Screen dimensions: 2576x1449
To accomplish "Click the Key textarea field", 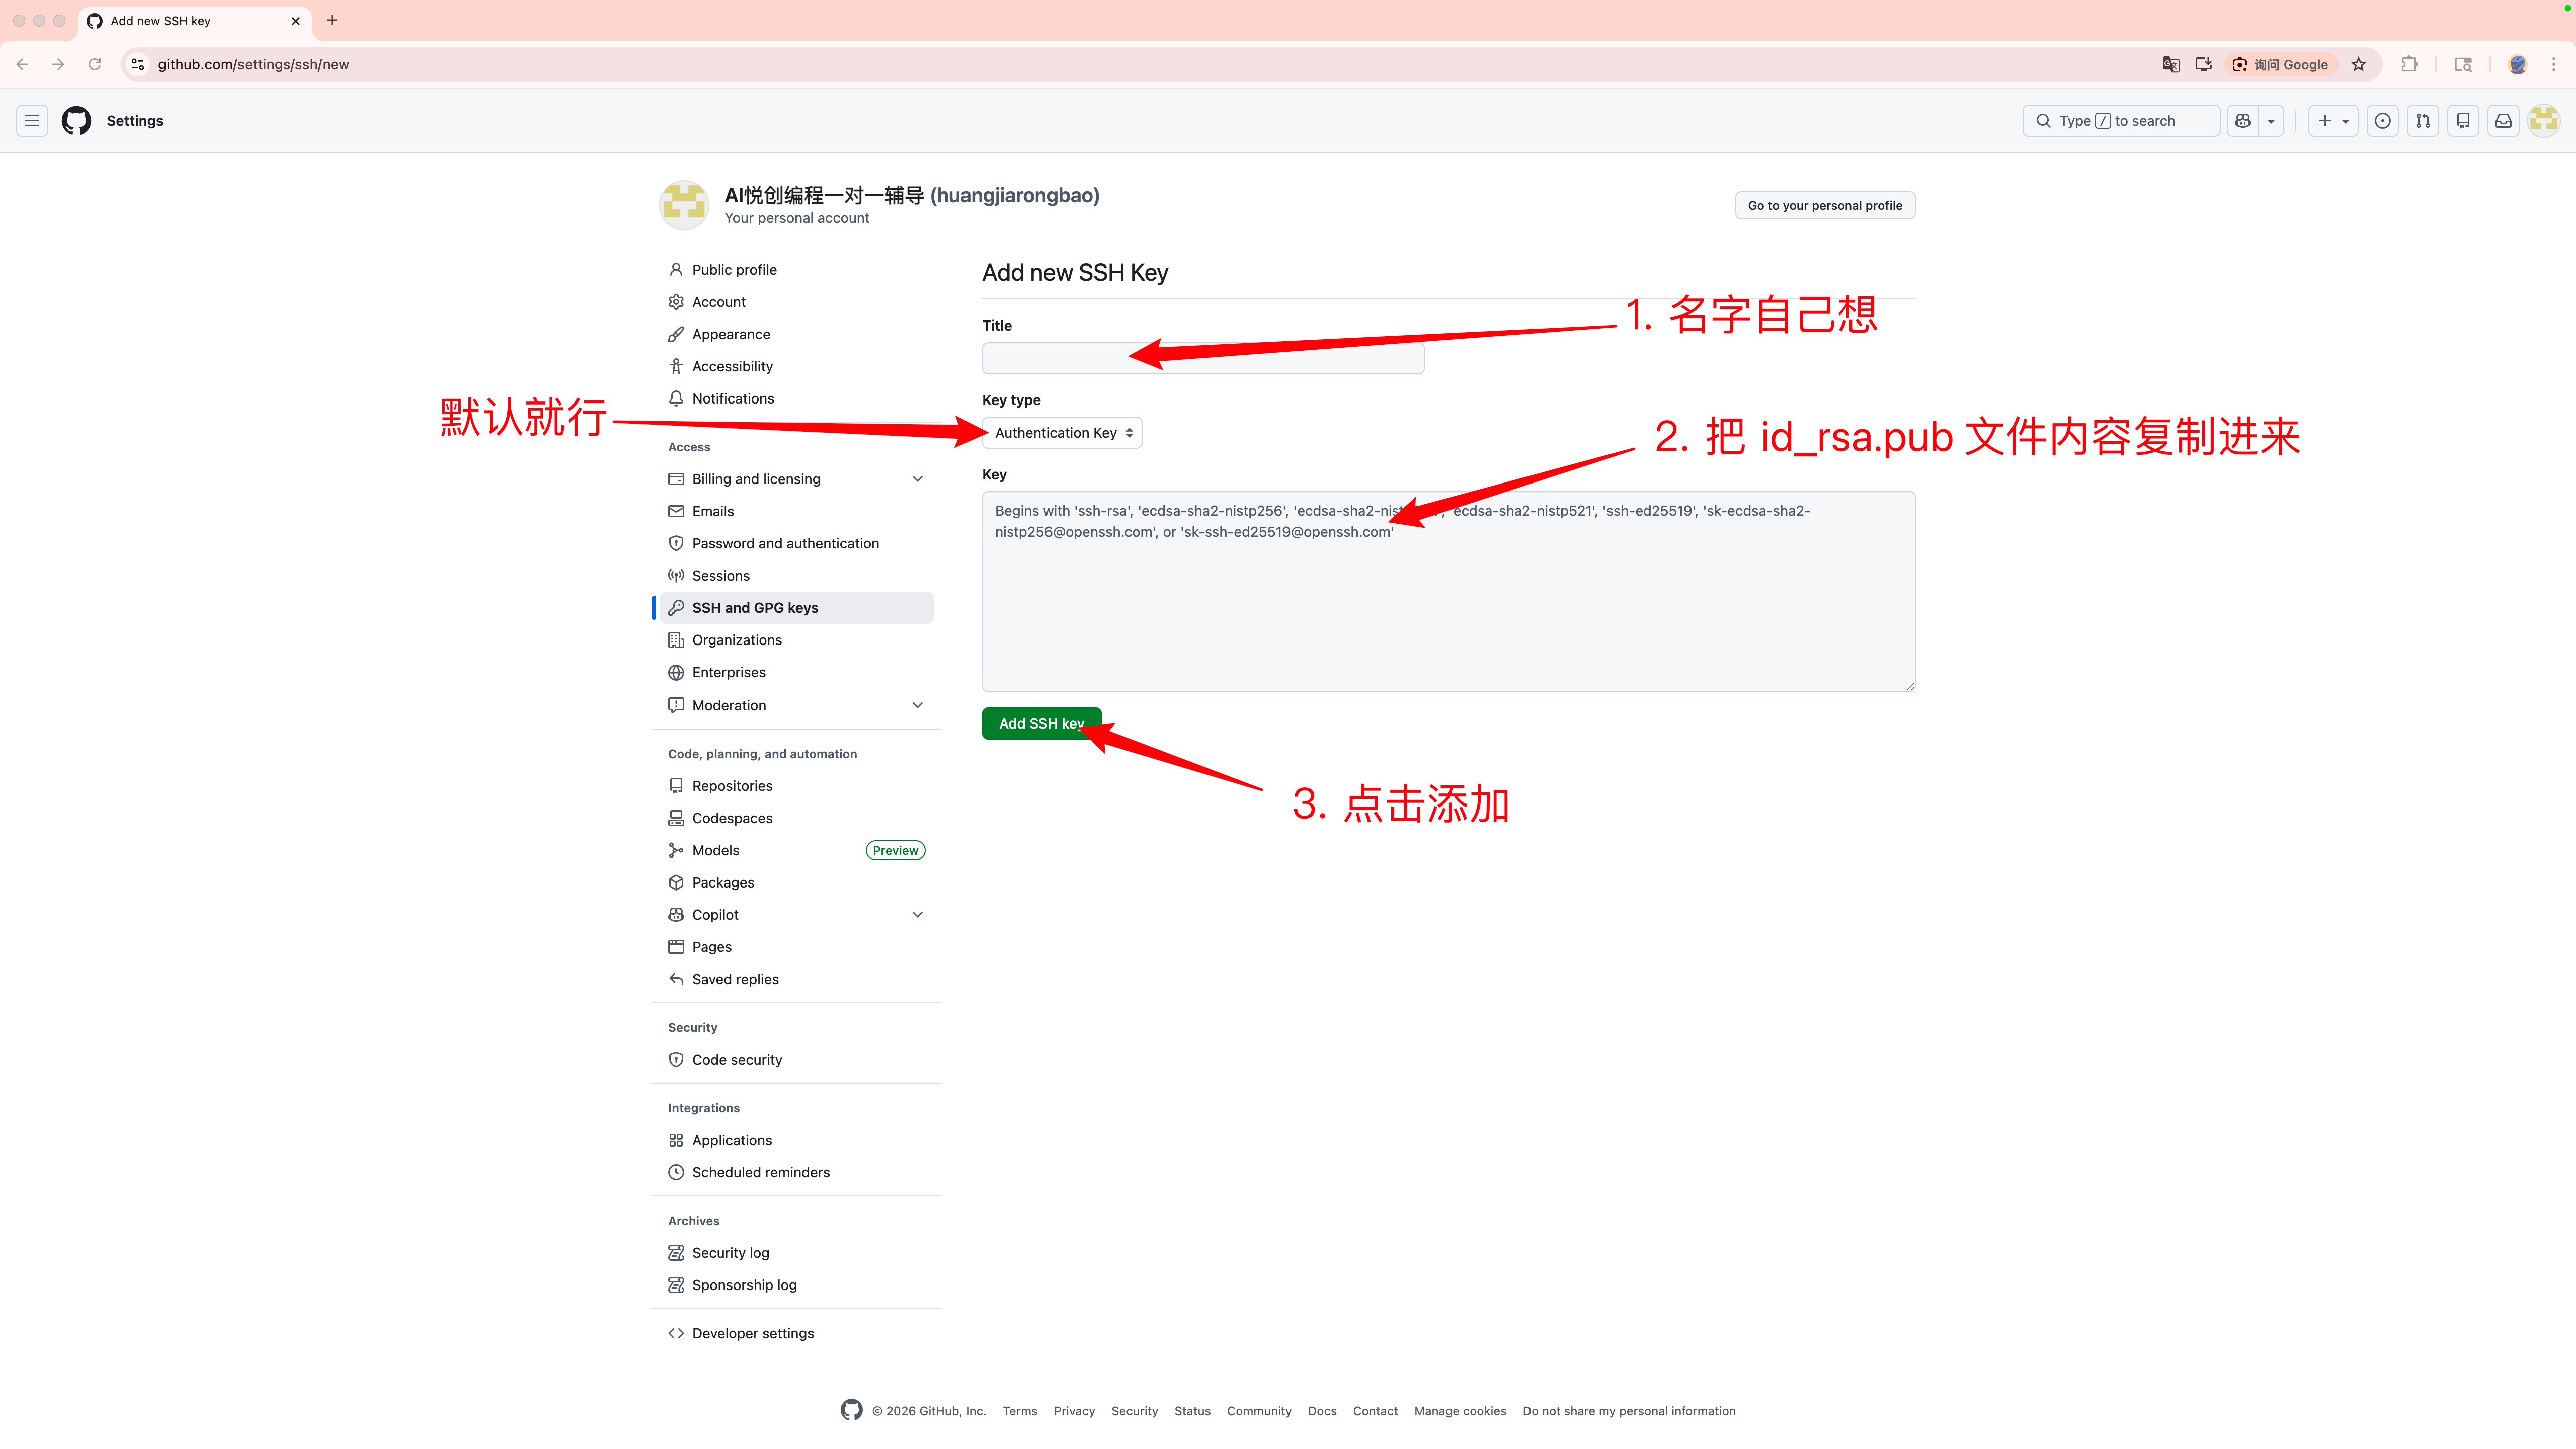I will click(x=1448, y=591).
